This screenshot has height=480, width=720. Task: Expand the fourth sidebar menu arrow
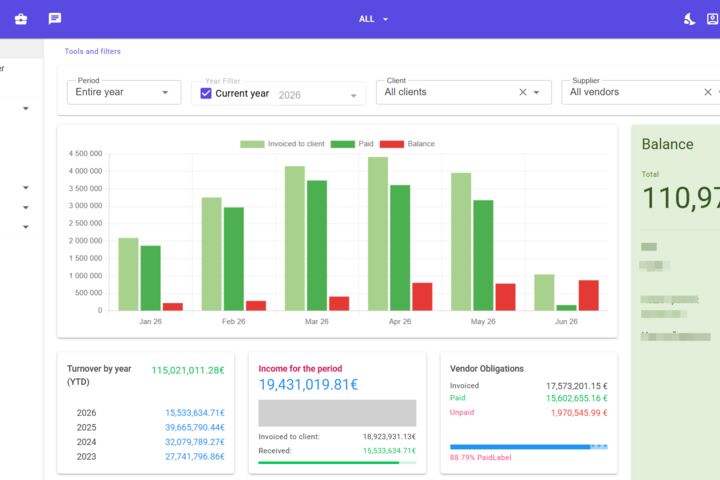[26, 227]
